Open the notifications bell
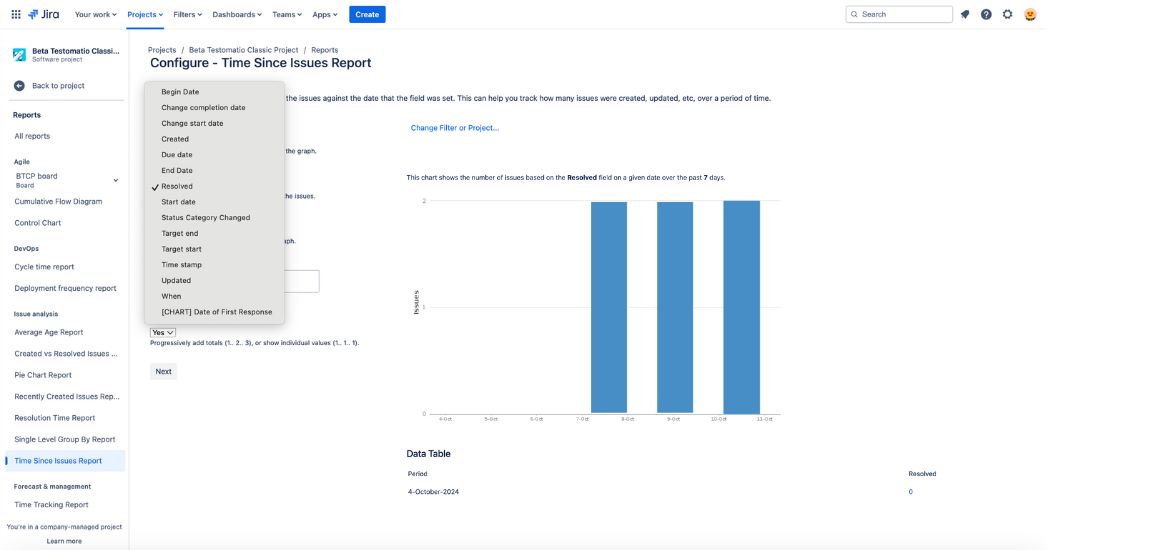1150x550 pixels. pyautogui.click(x=965, y=14)
